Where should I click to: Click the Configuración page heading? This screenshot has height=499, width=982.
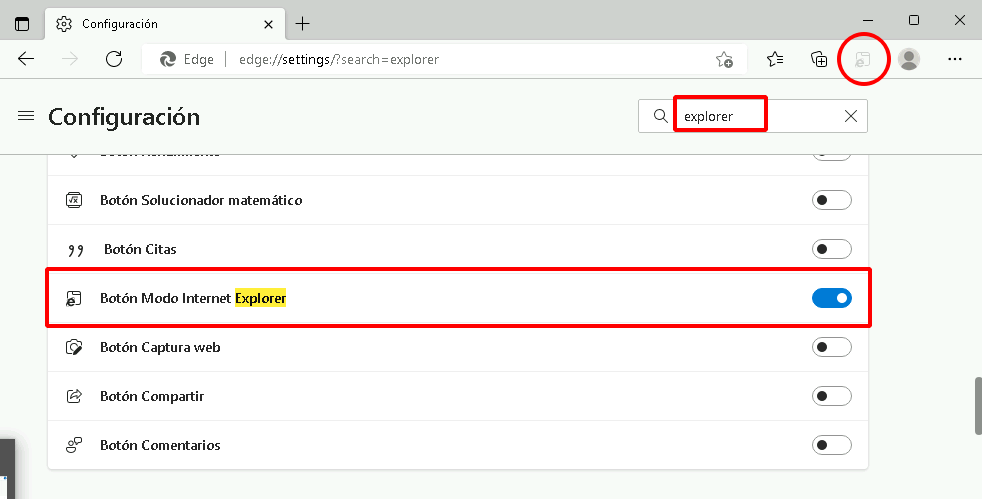coord(124,117)
